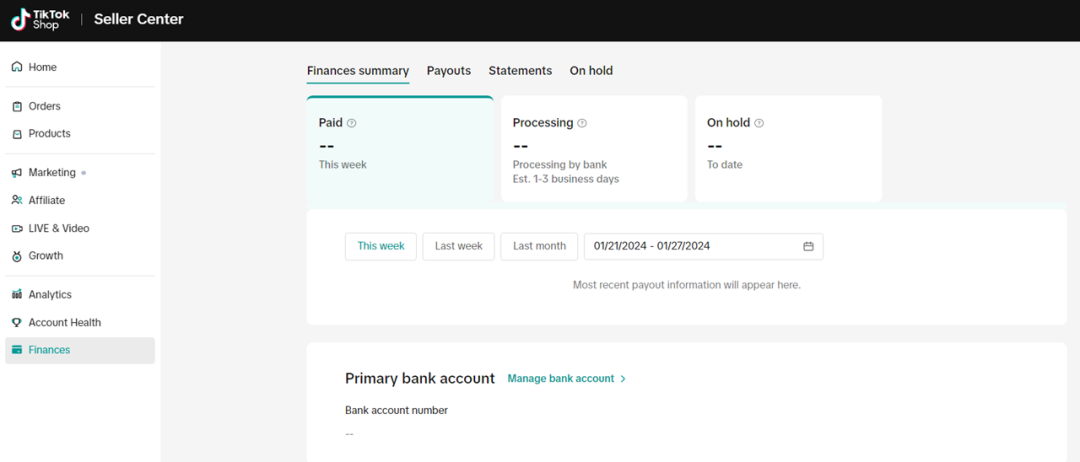Open the calendar icon in date range

[x=808, y=246]
